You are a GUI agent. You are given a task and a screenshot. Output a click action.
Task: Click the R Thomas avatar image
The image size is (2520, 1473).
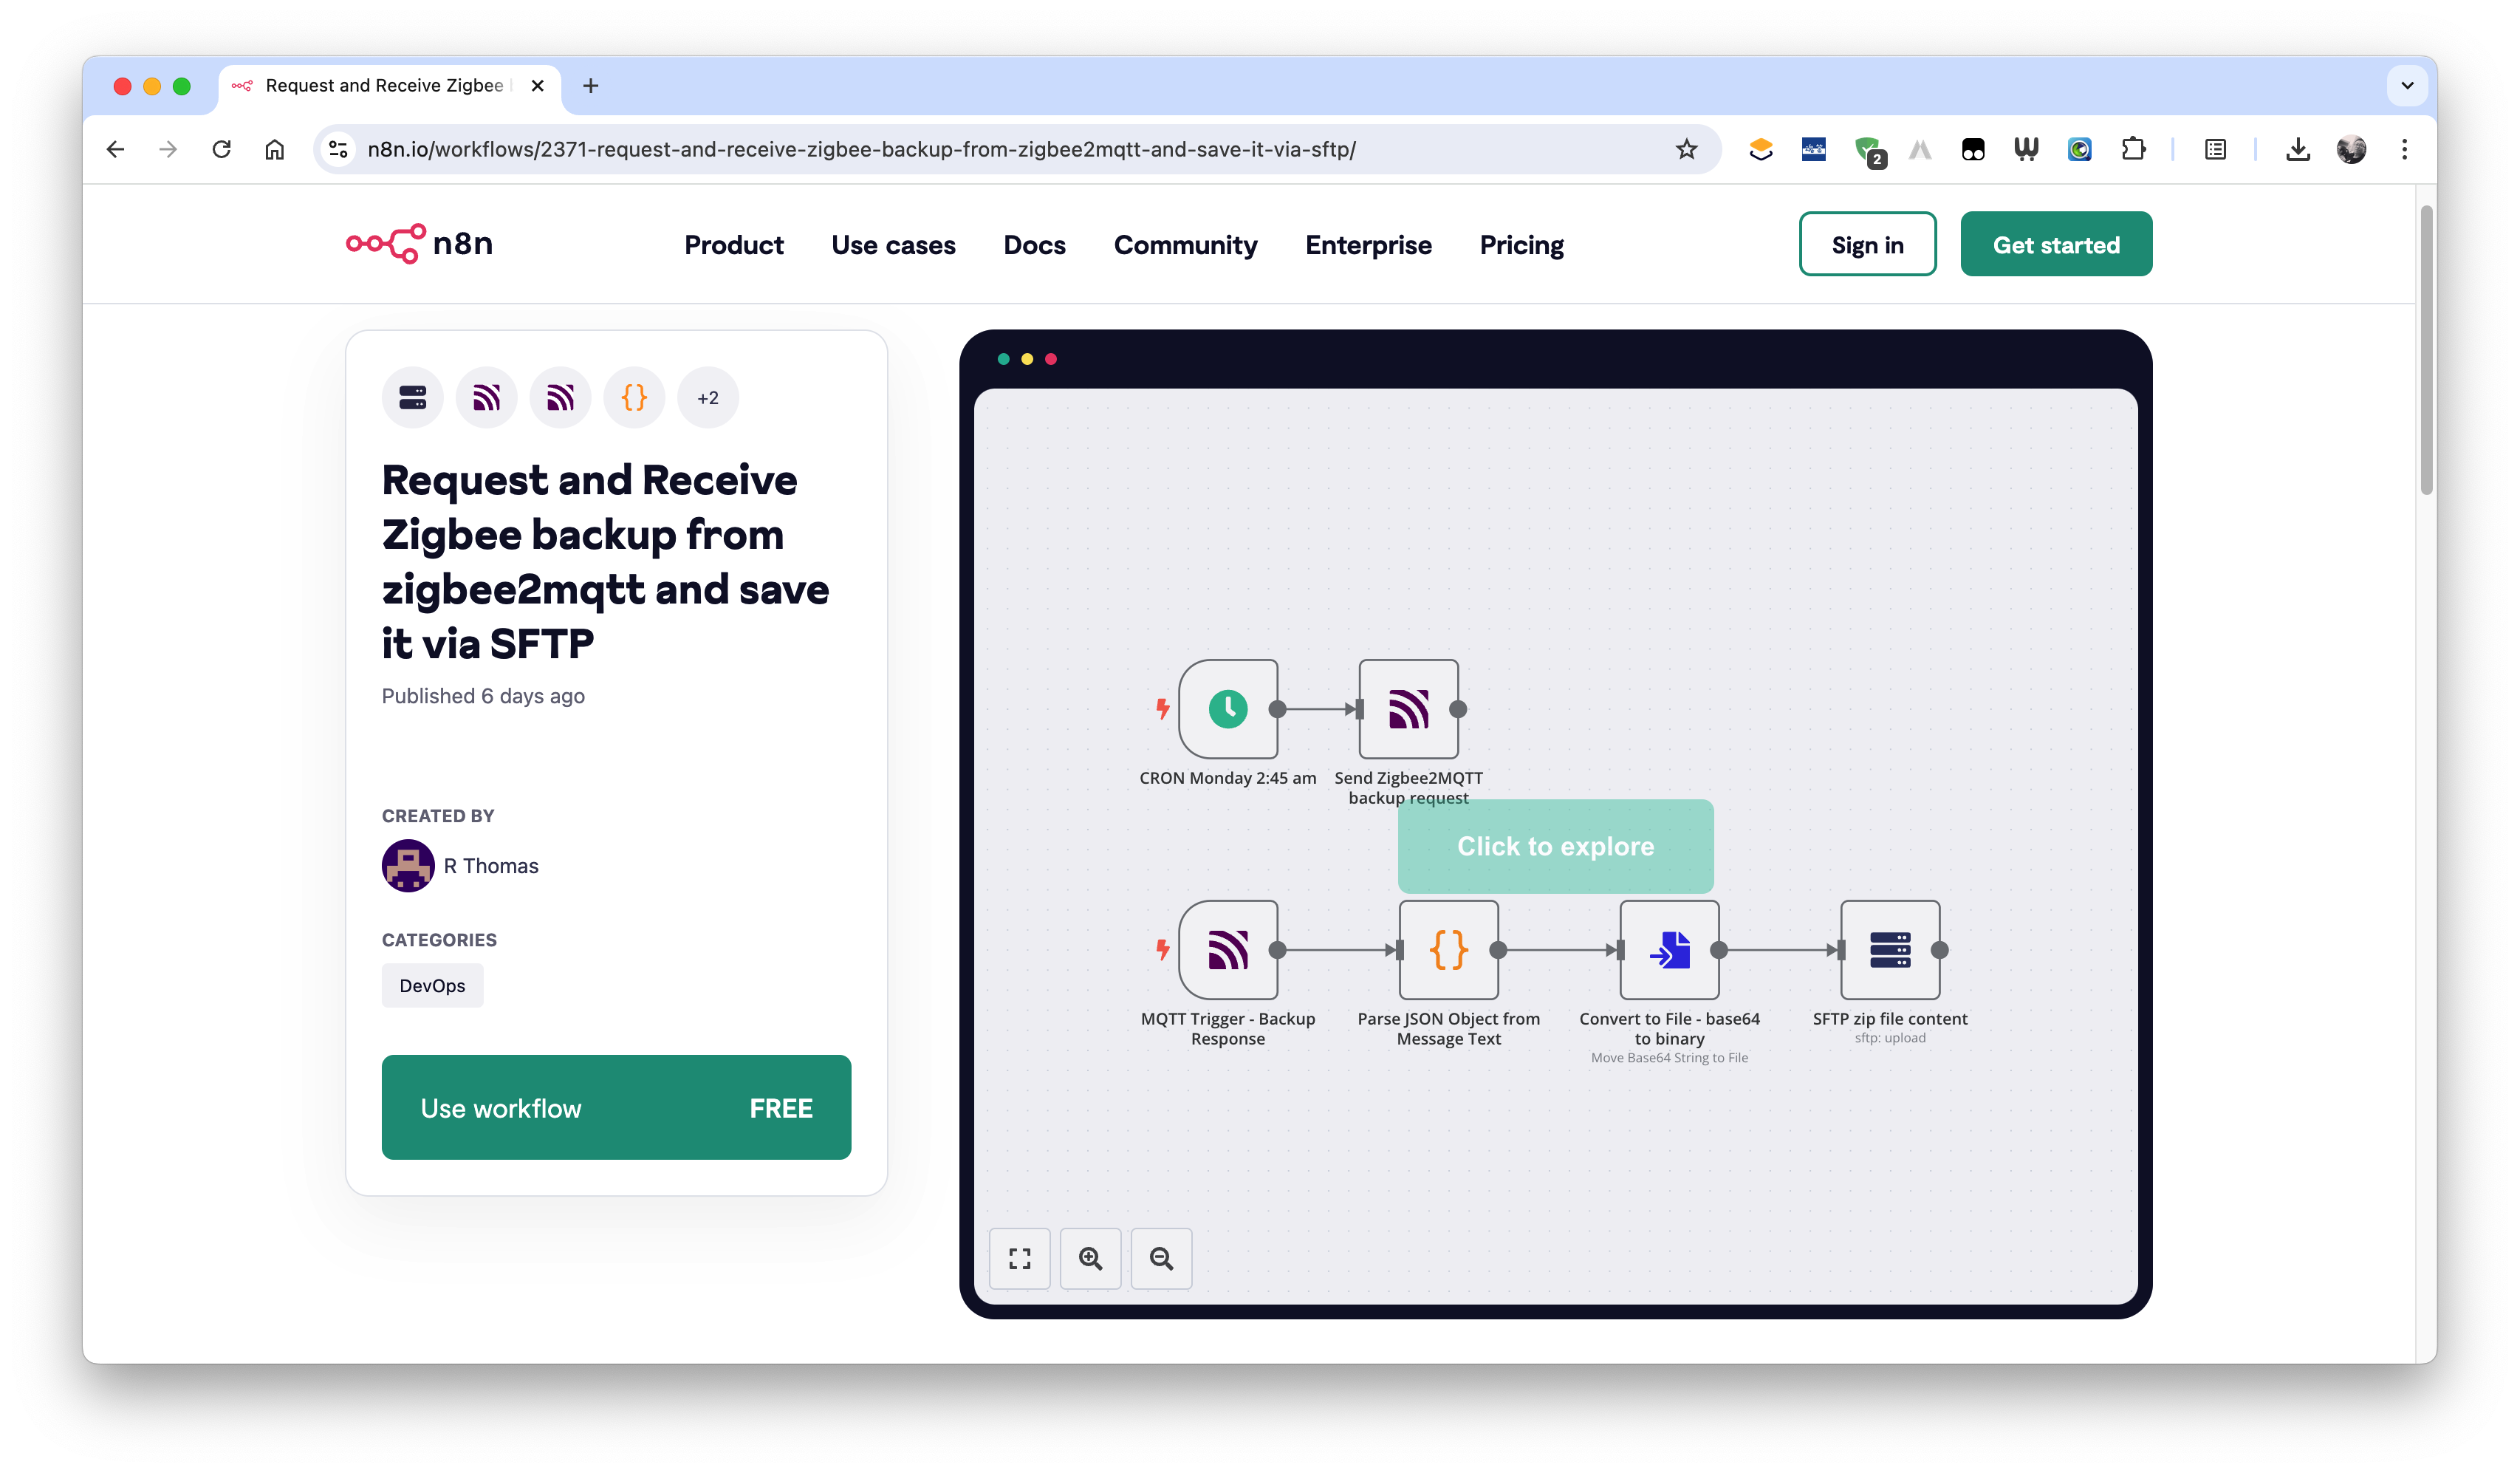tap(408, 866)
